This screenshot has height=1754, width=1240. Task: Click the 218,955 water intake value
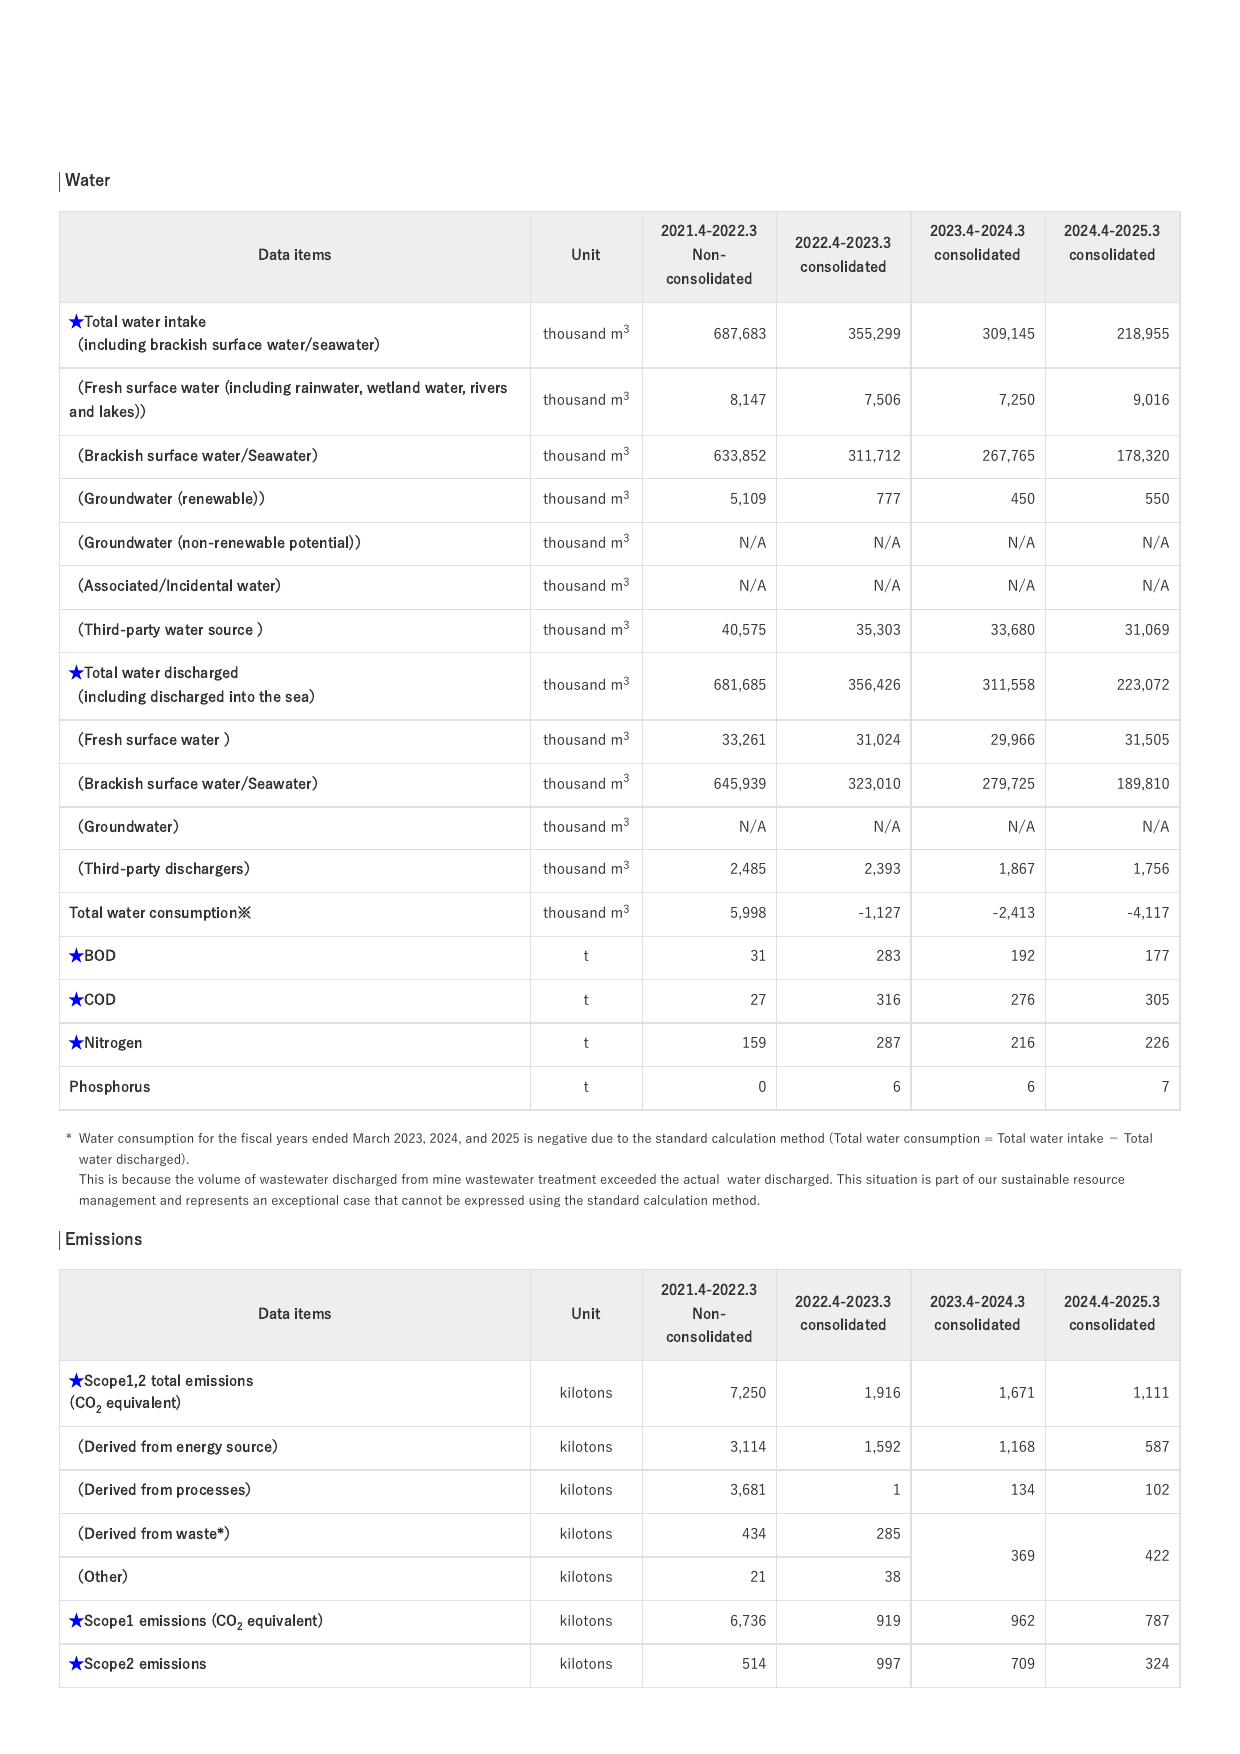(1143, 334)
